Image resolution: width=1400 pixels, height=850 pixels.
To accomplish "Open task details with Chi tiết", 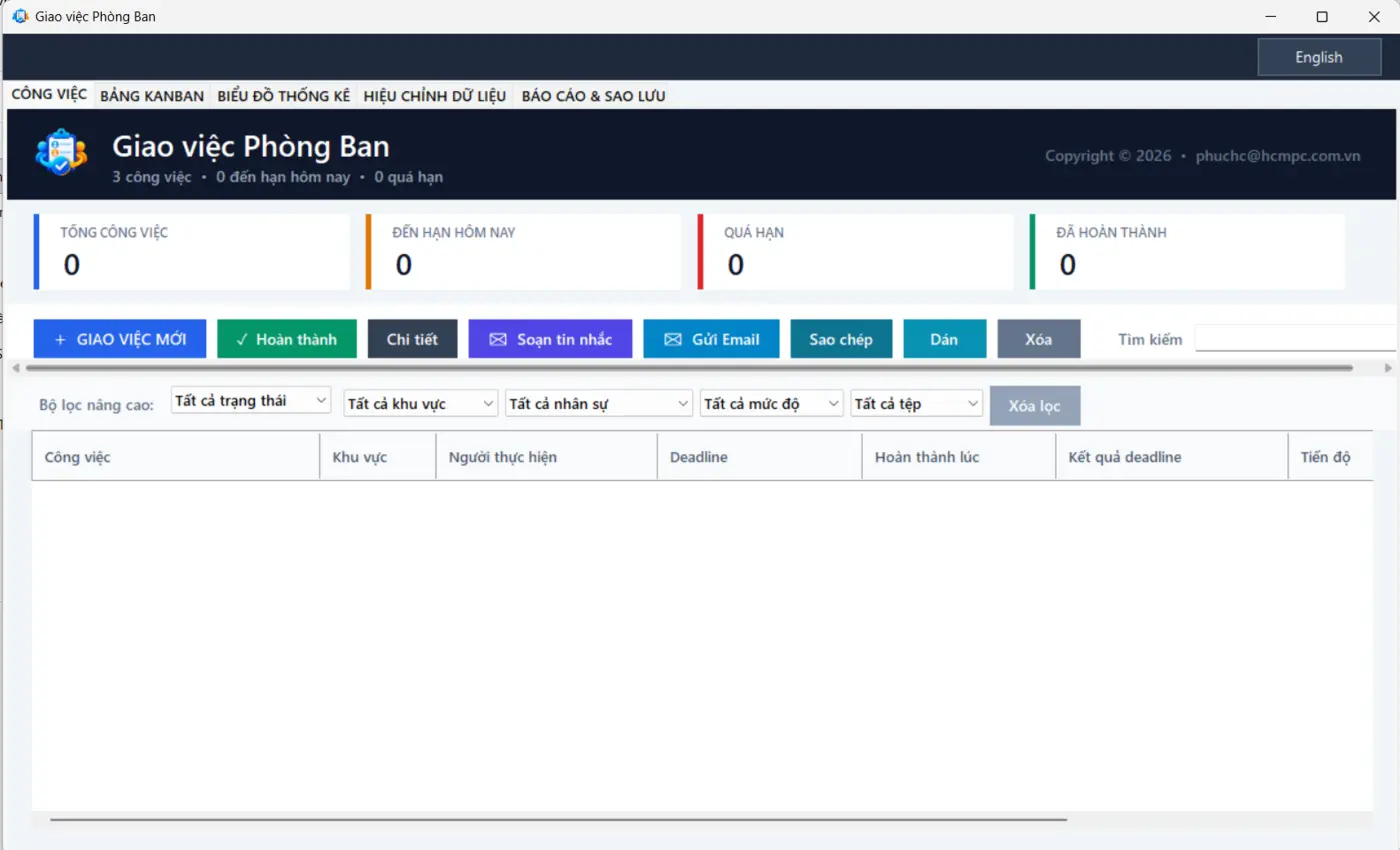I will point(412,339).
